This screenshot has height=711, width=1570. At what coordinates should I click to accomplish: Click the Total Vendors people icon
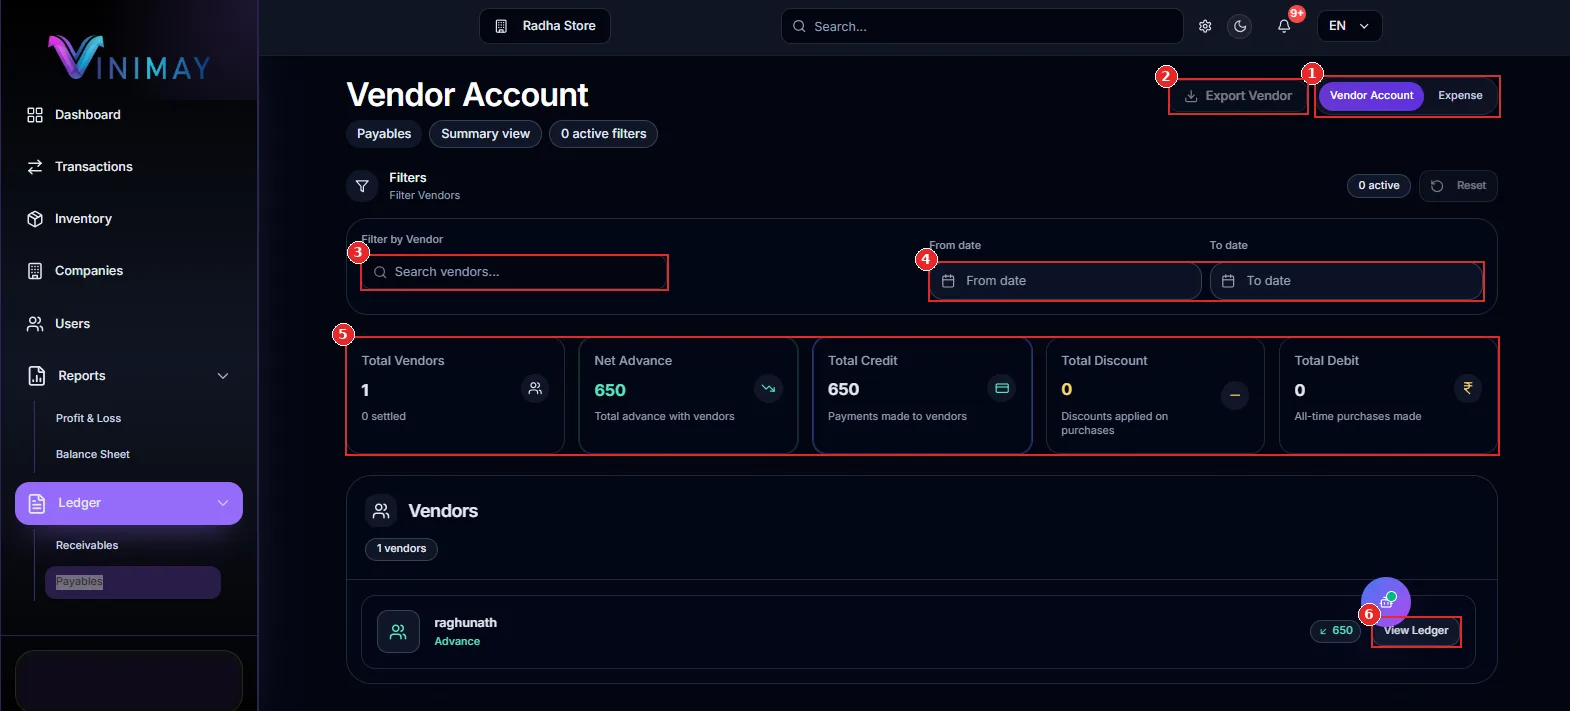tap(535, 388)
